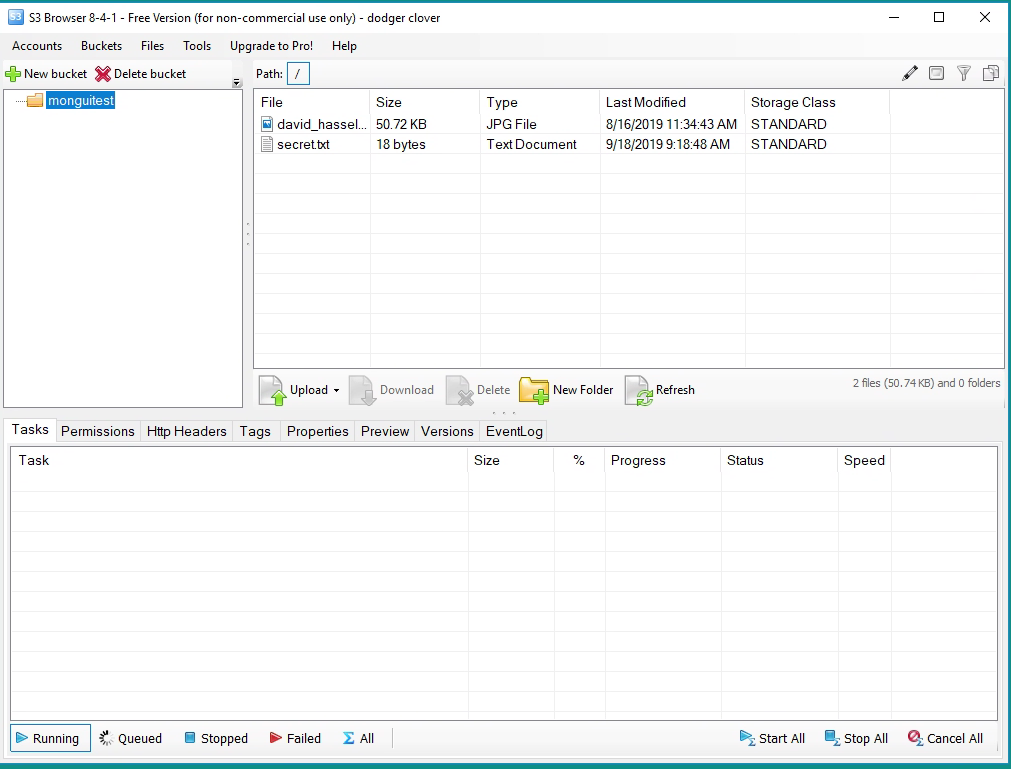Click the Status column header
1011x769 pixels.
tap(779, 460)
